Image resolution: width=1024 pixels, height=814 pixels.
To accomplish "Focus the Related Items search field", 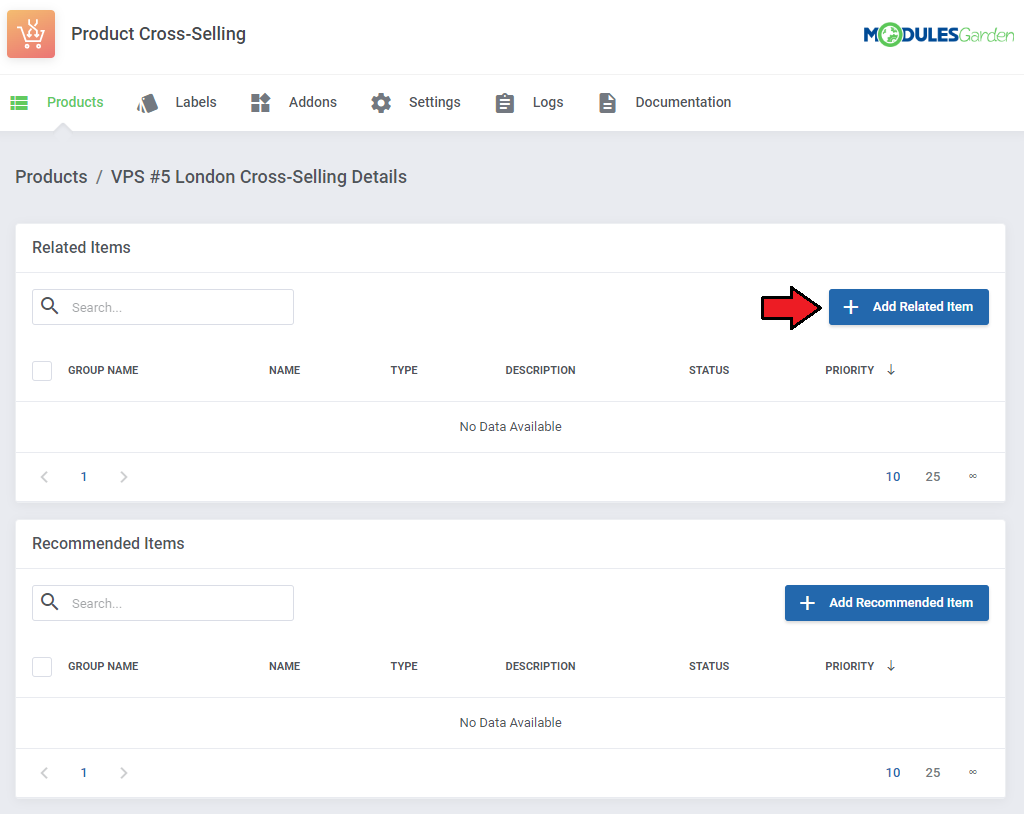I will click(163, 307).
